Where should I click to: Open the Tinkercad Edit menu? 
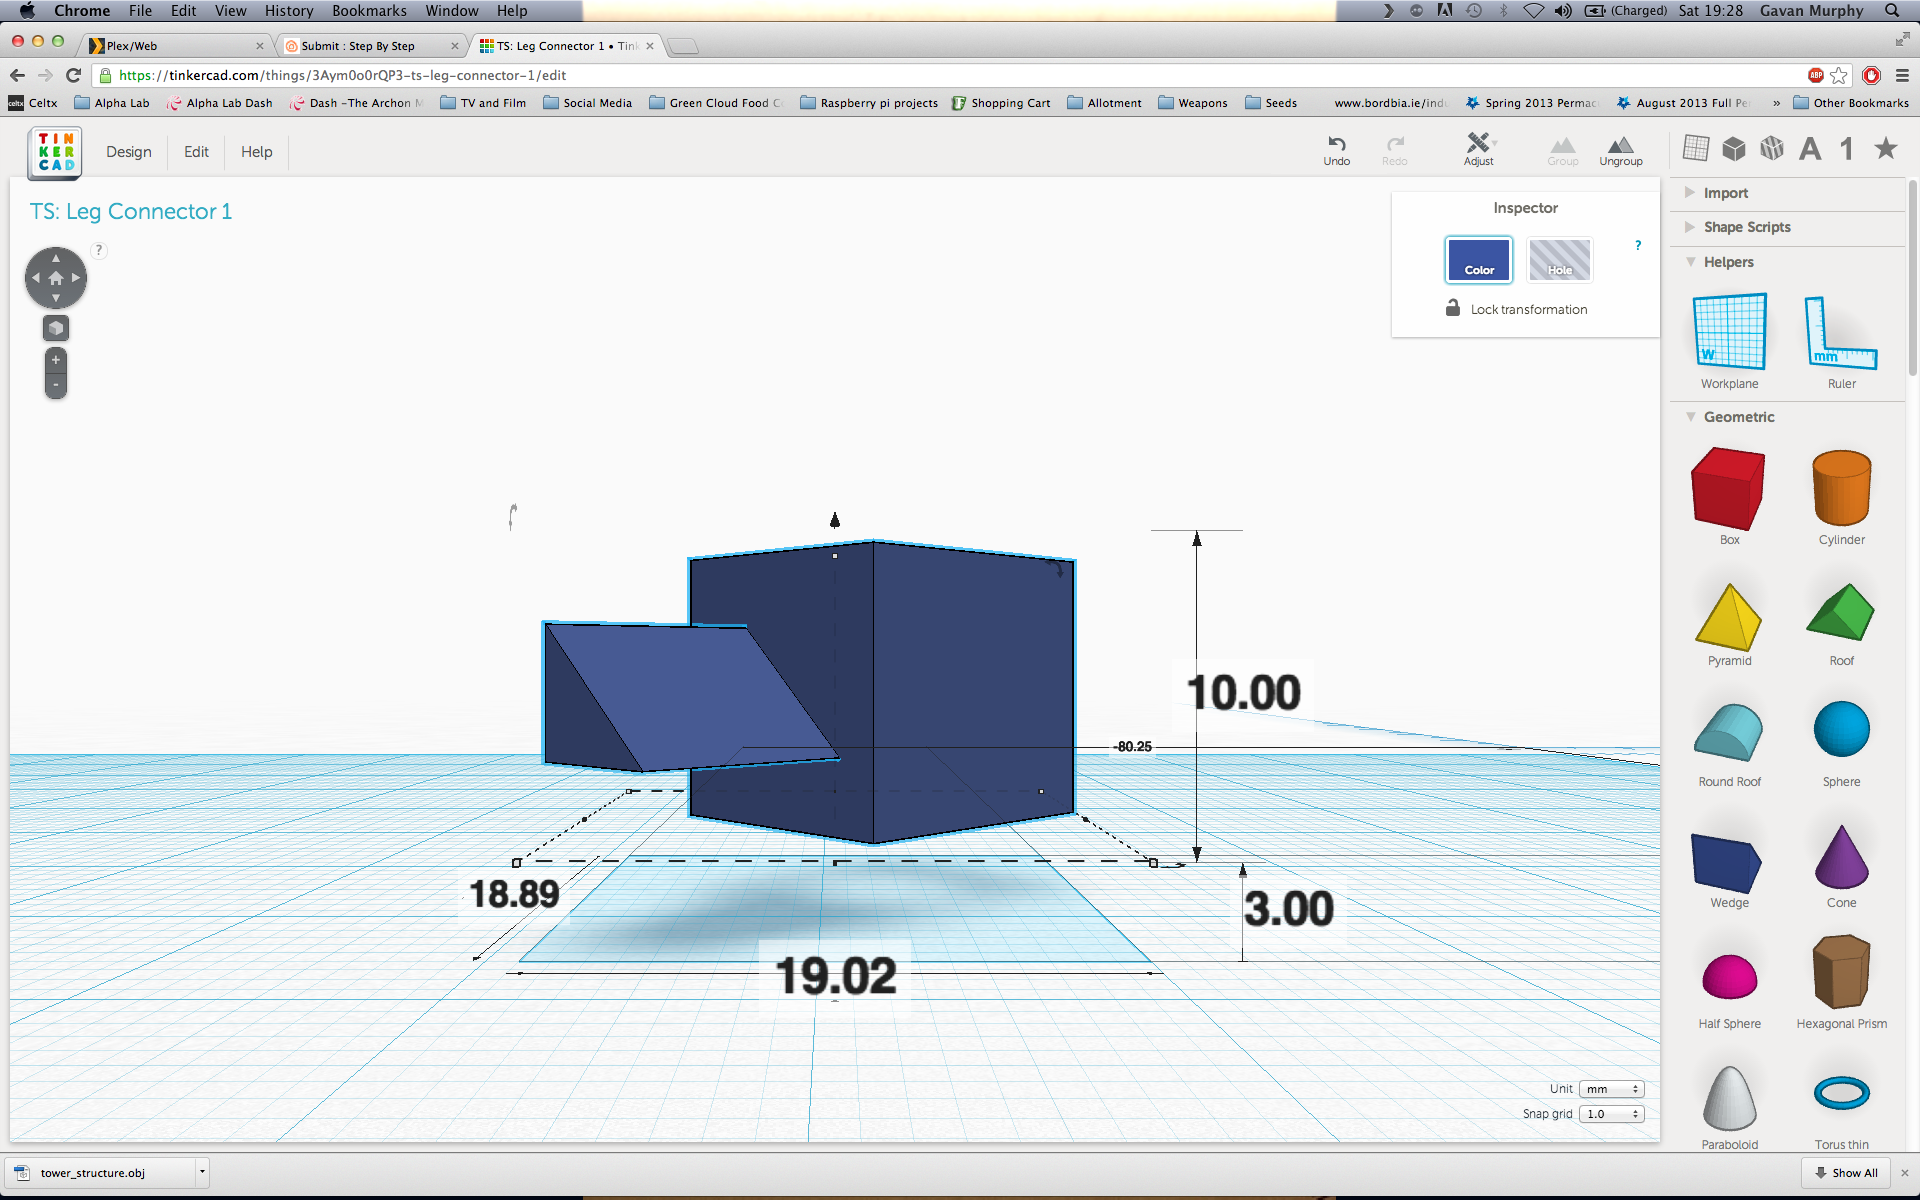tap(196, 152)
